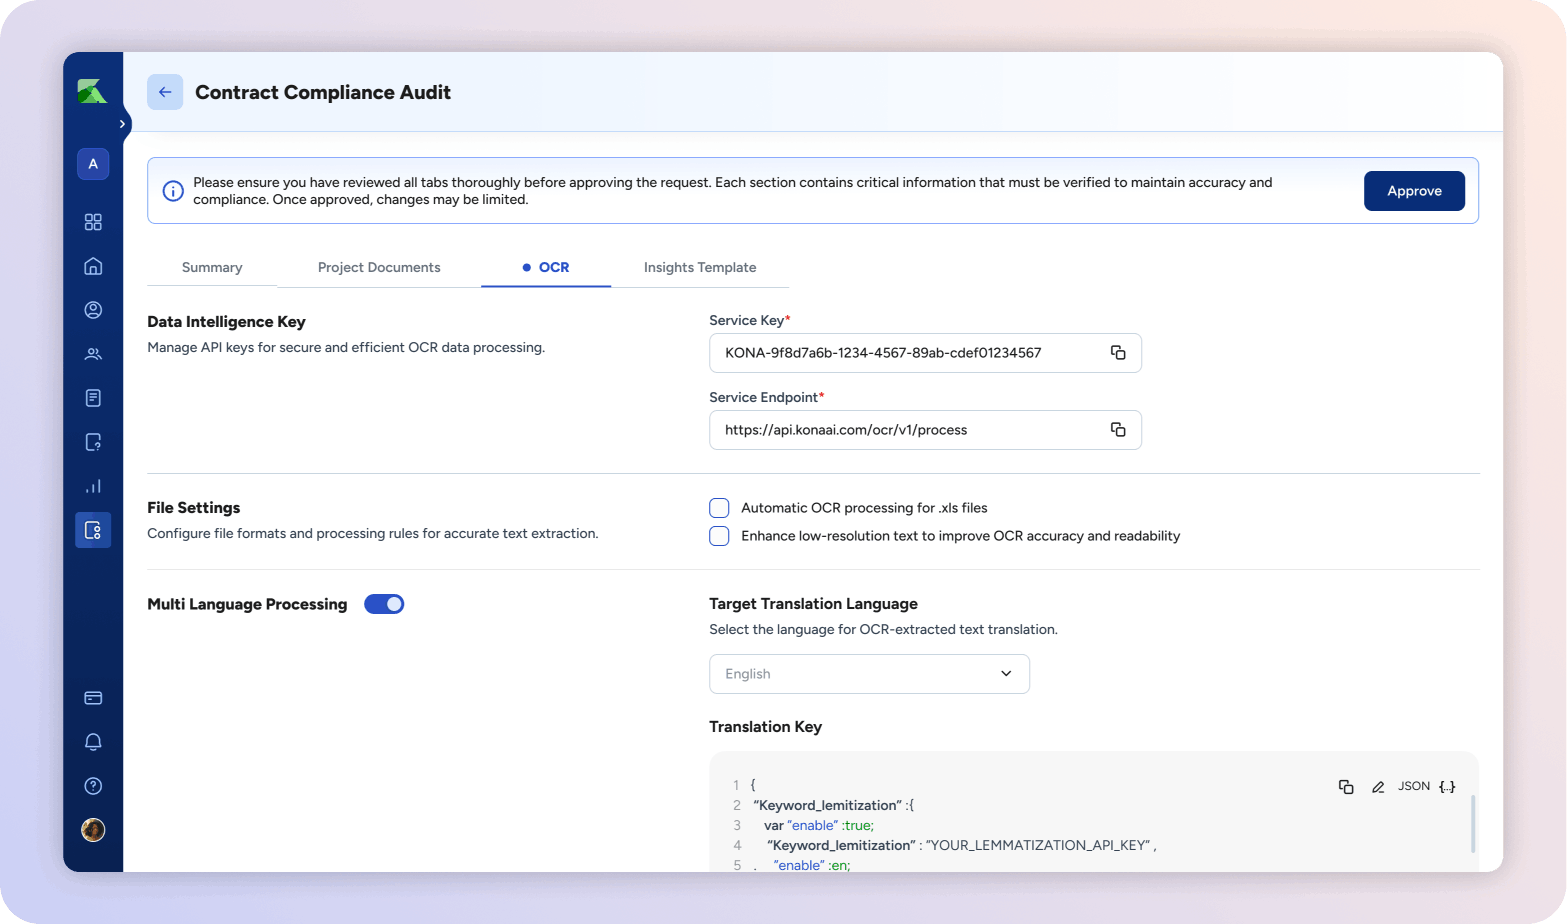Open the Target Translation Language dropdown
The image size is (1567, 924).
[x=869, y=674]
